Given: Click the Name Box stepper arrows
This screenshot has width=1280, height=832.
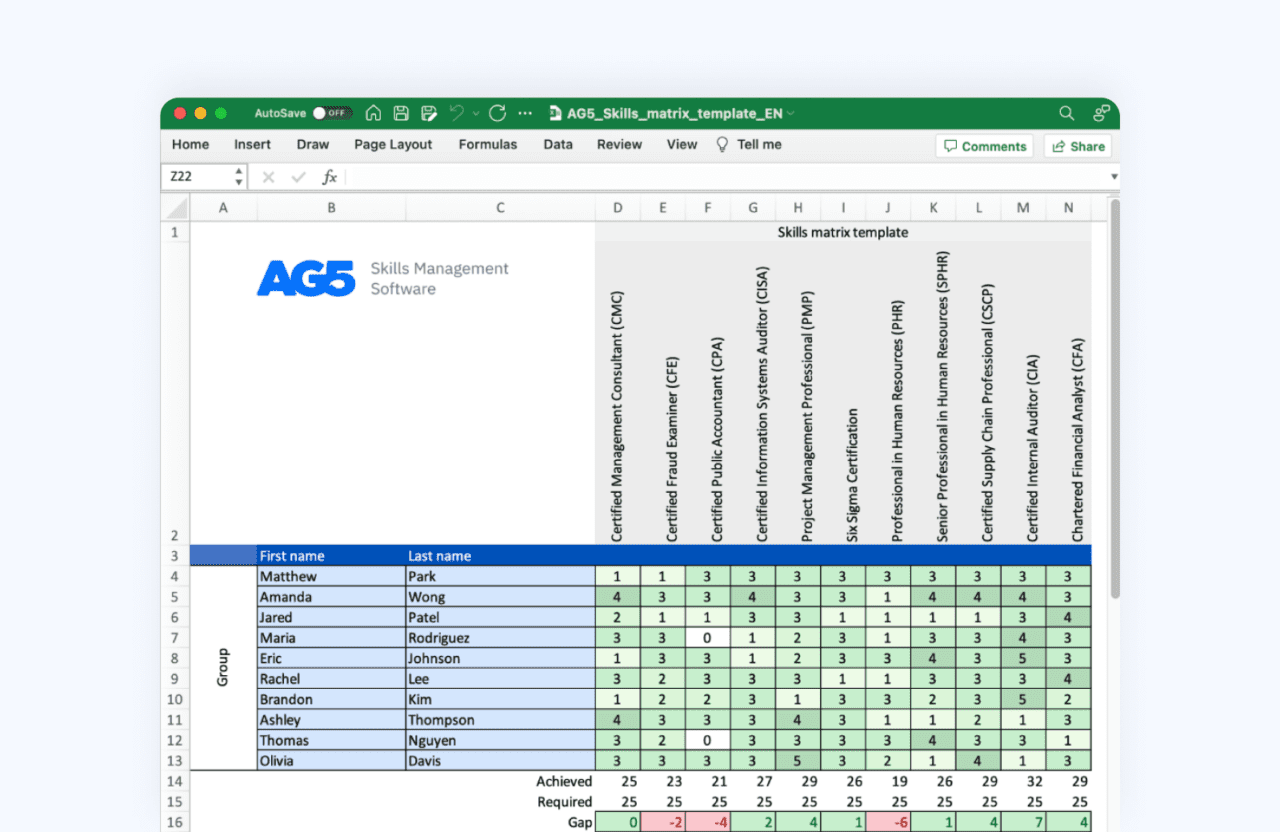Looking at the screenshot, I should point(238,176).
